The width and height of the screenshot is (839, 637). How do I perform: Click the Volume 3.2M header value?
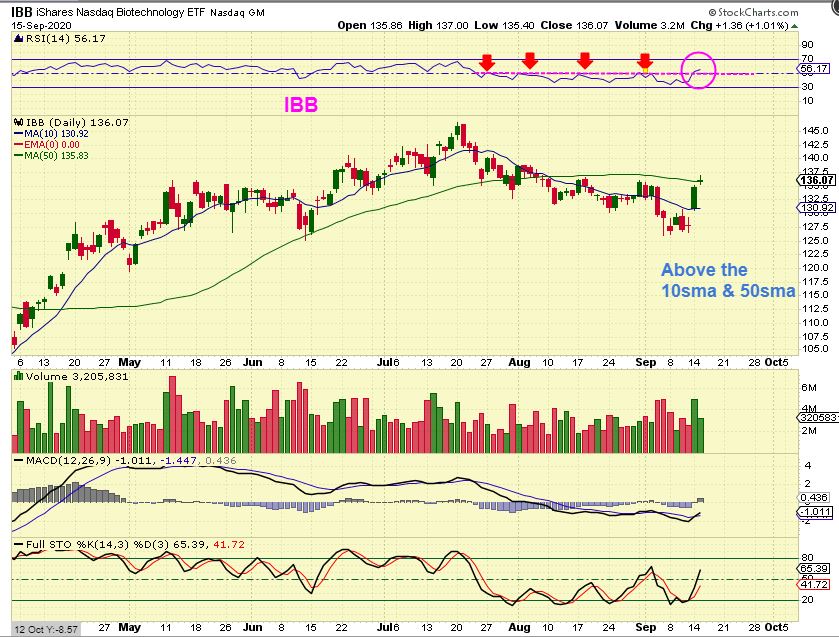point(650,25)
